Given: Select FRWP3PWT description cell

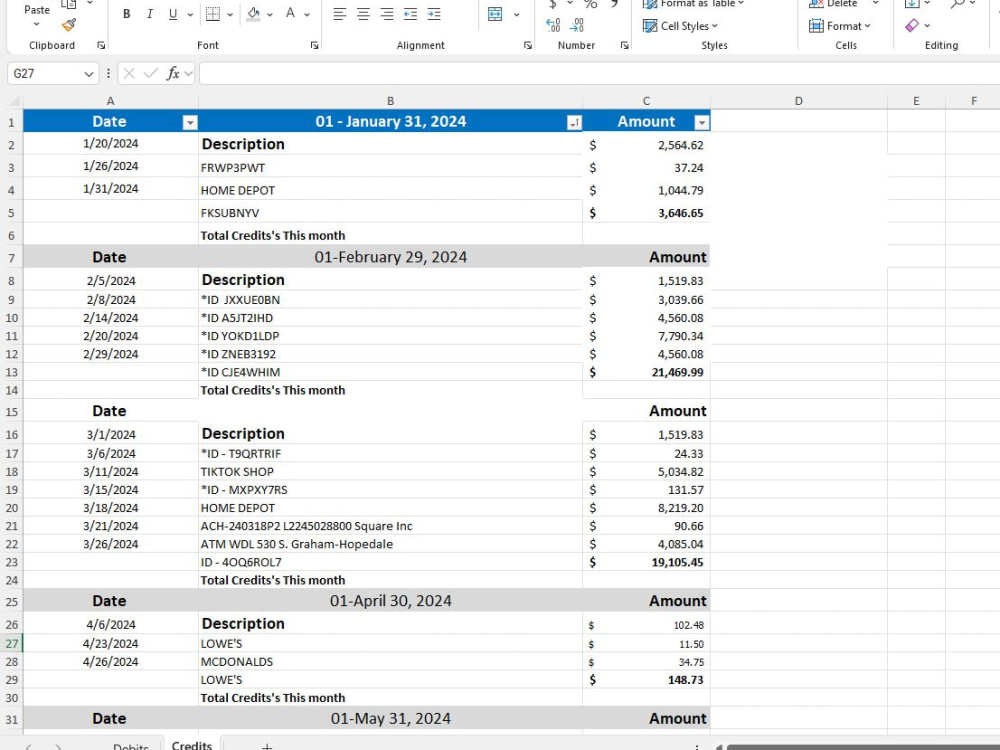Looking at the screenshot, I should 390,168.
